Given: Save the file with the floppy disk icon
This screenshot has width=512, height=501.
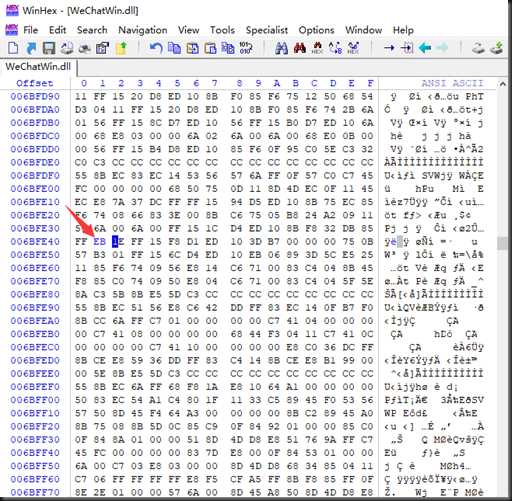Looking at the screenshot, I should [49, 48].
